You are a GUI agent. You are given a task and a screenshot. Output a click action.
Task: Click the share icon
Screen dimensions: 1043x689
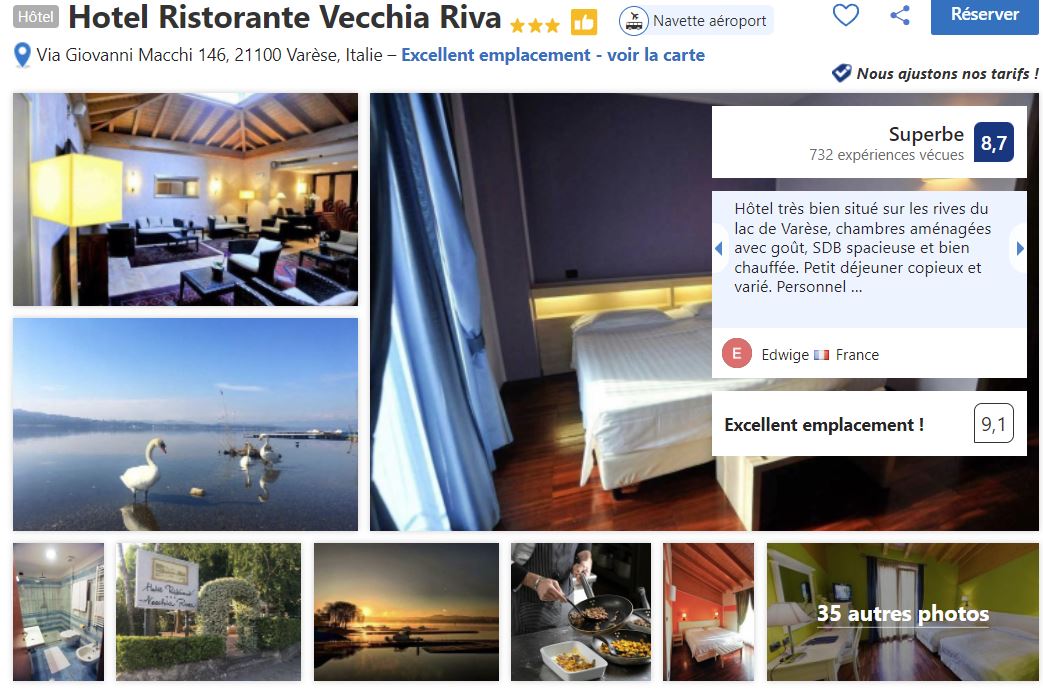coord(900,15)
